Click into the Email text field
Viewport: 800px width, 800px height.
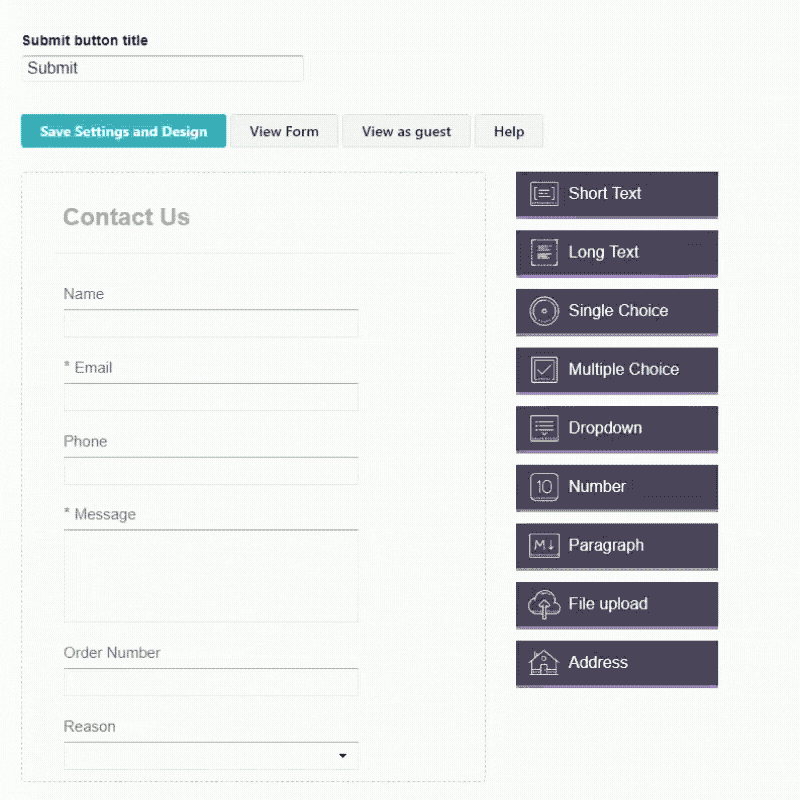point(211,397)
